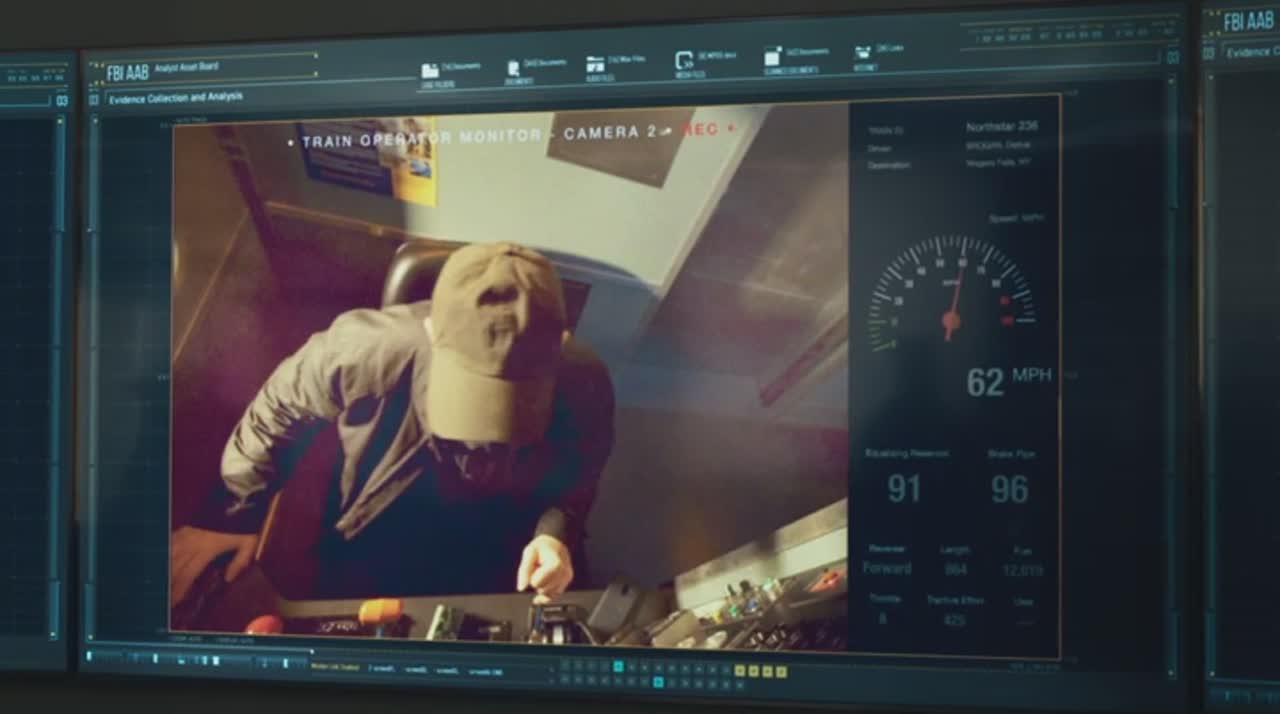Click the Northstar 236 train ID
Screen dimensions: 1280x714
1001,127
